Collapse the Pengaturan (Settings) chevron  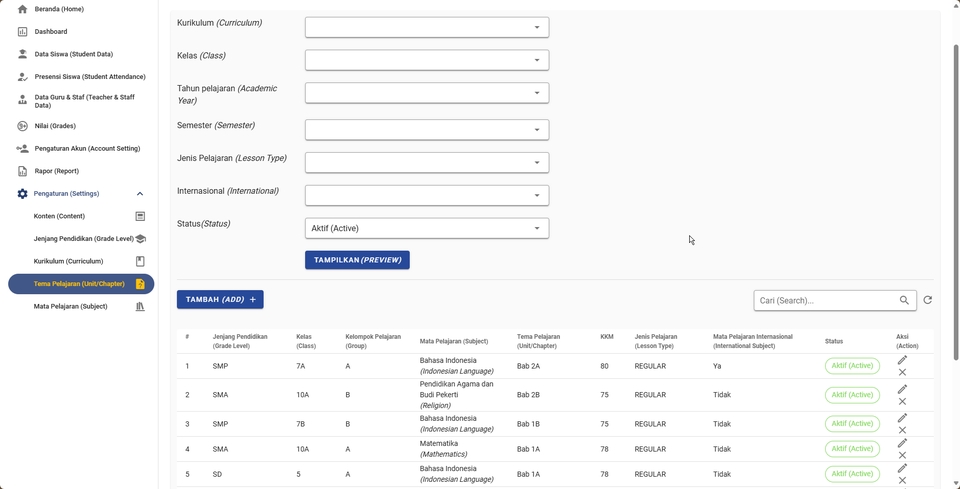click(140, 193)
